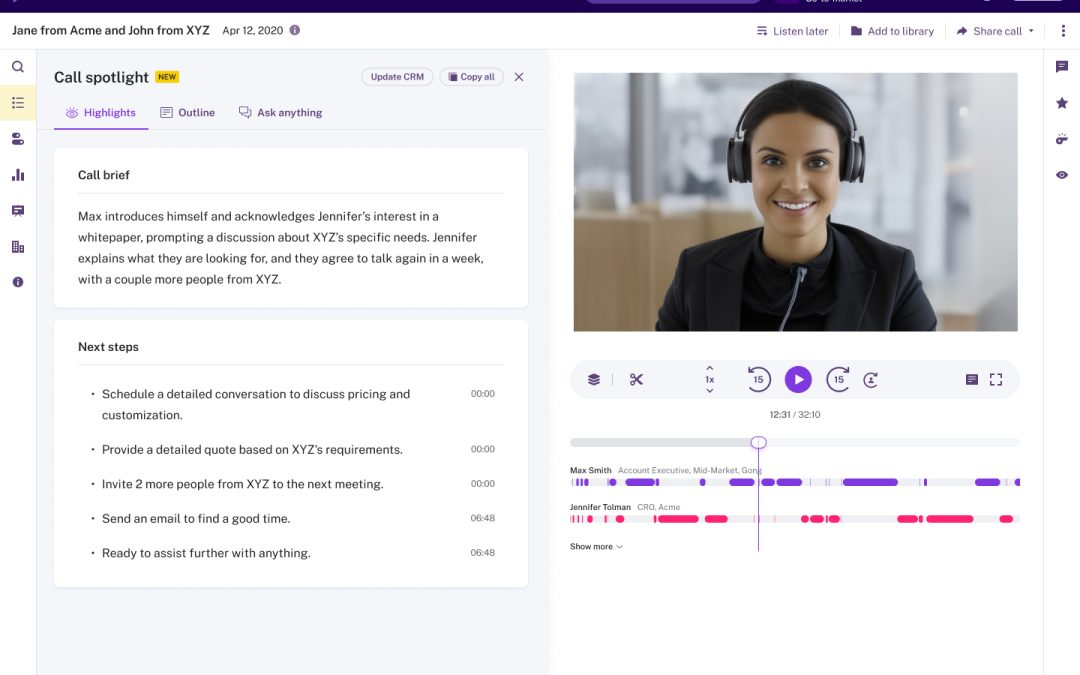Toggle the eye icon in right sidebar
This screenshot has width=1080, height=675.
1061,175
